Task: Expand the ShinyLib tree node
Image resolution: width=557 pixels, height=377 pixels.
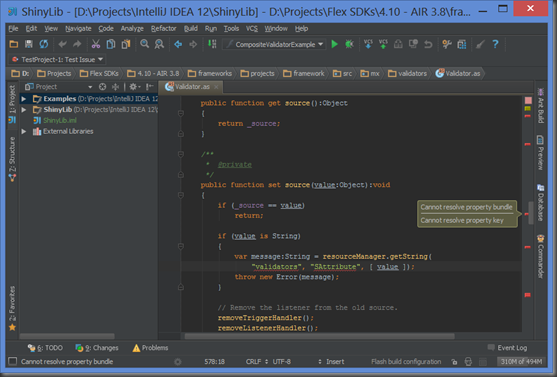Action: 23,110
